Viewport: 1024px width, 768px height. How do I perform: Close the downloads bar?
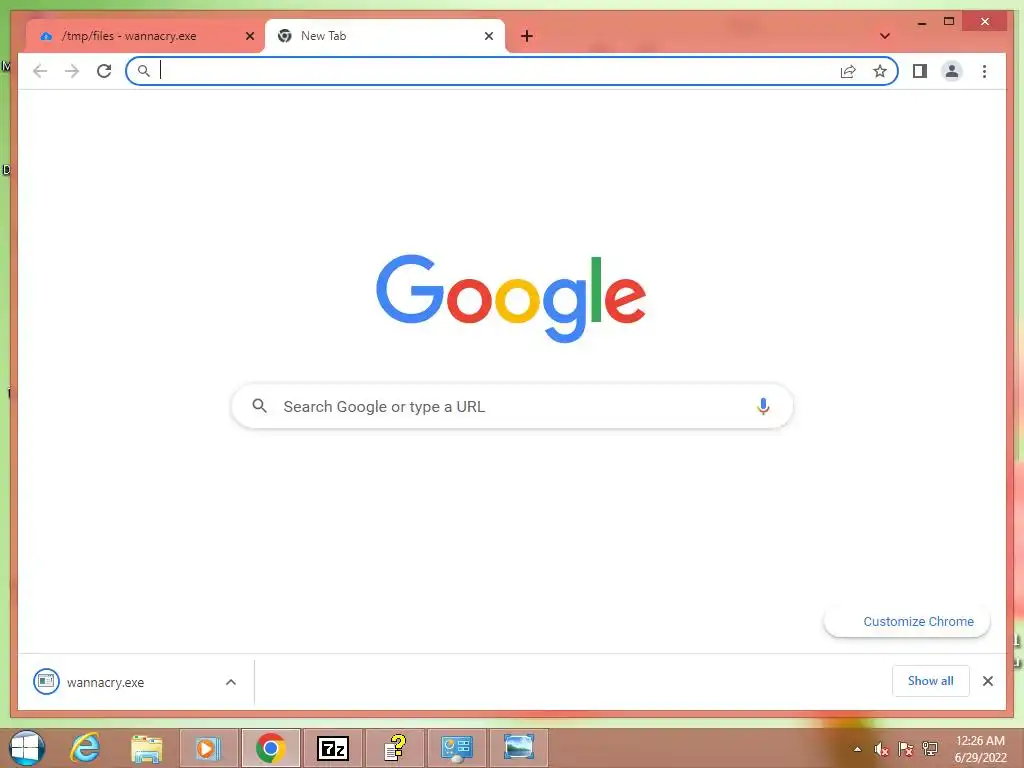click(x=987, y=681)
